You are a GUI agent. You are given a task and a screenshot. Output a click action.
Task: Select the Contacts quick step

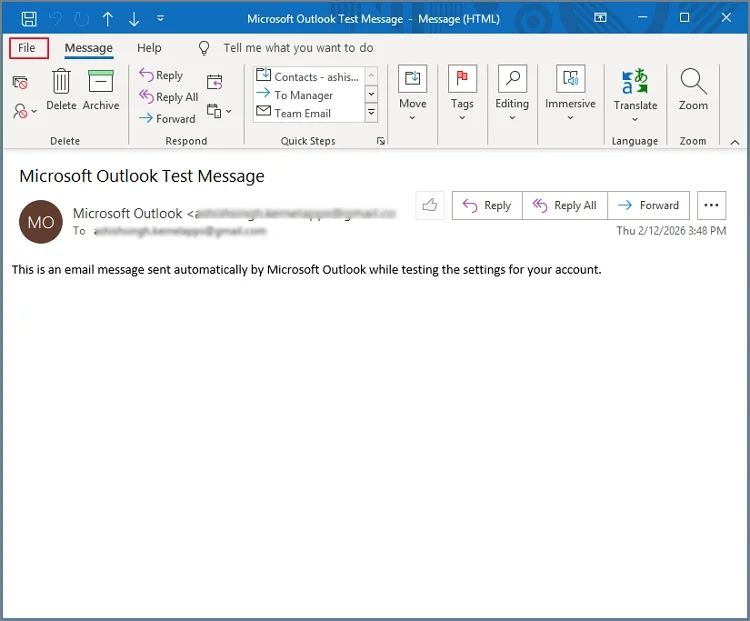(309, 77)
